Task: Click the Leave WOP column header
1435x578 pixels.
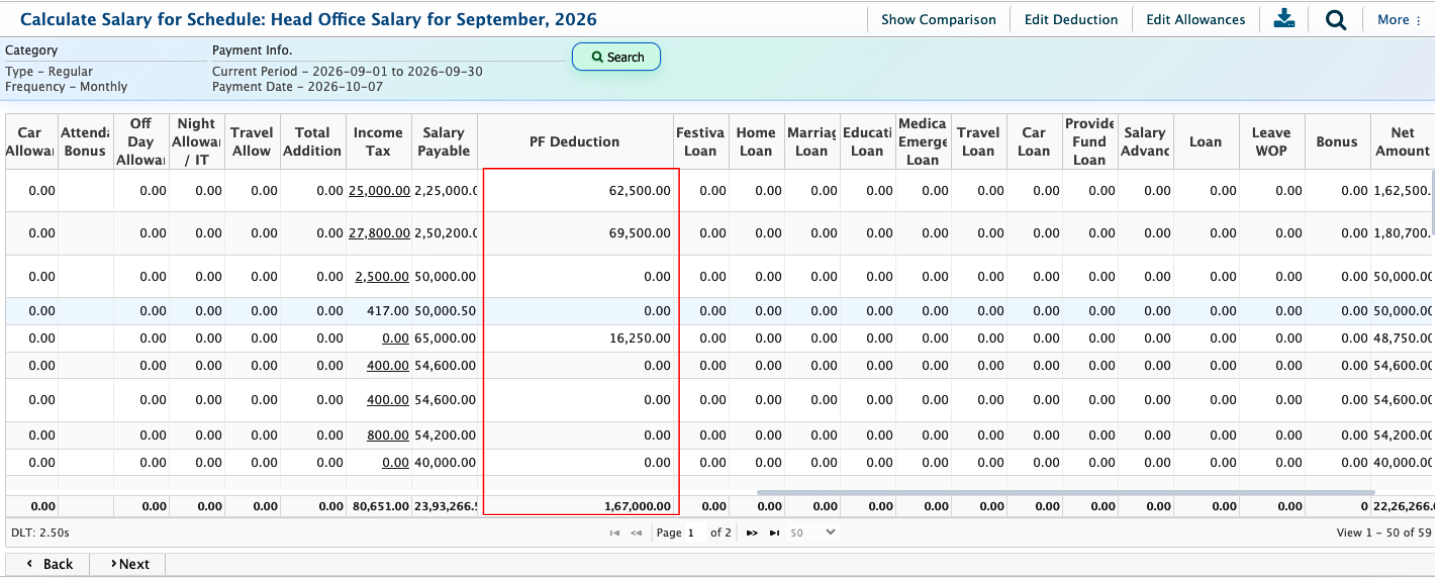Action: tap(1271, 141)
